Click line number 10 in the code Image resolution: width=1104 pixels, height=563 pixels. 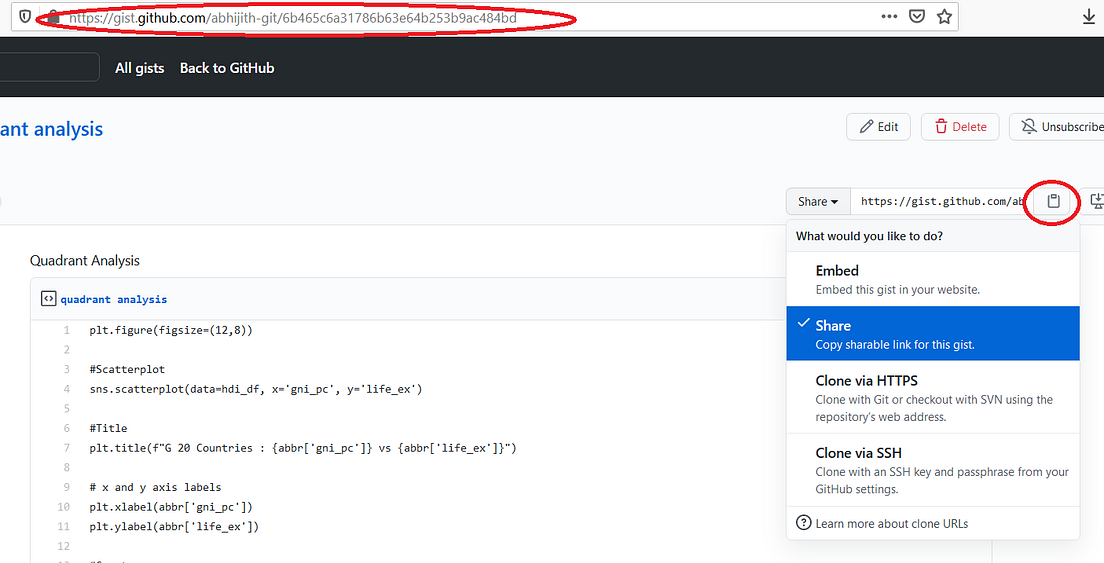click(x=64, y=507)
